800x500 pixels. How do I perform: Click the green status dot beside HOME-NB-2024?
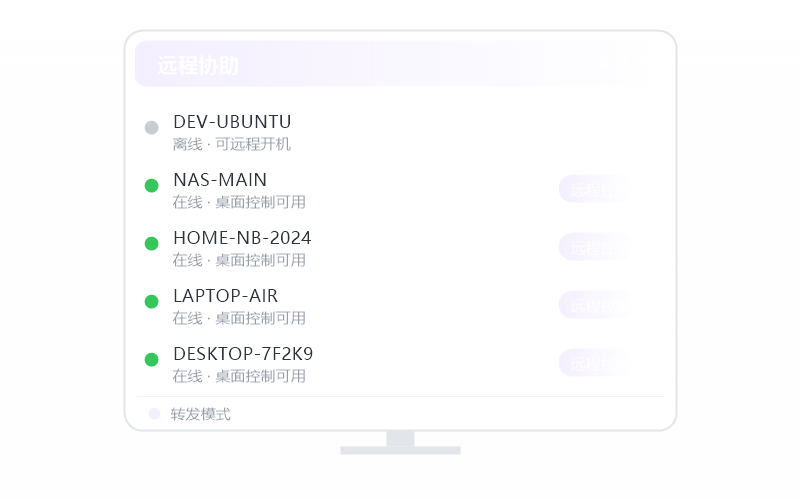click(x=152, y=244)
